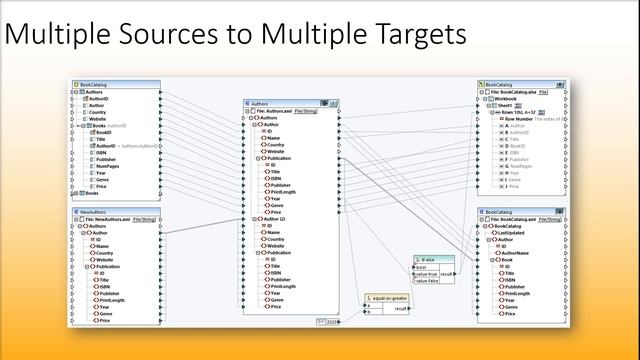
Task: Collapse Sheet1 node in Excel component
Action: 489,106
